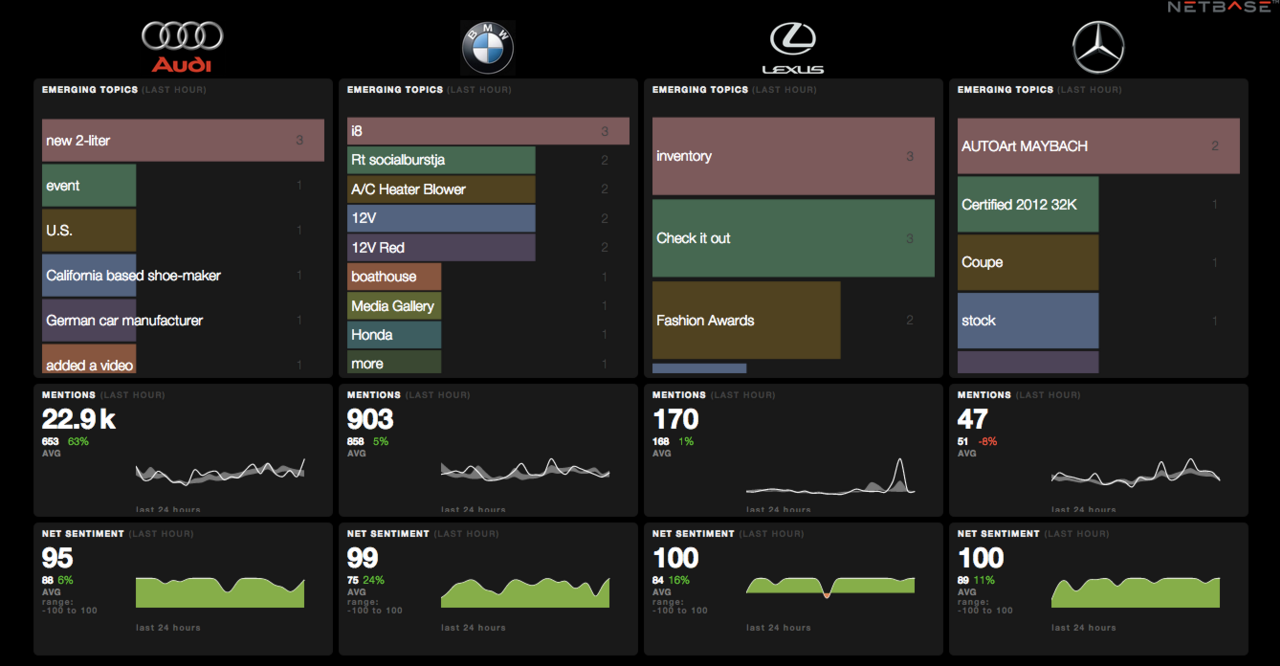Select 'Media Gallery' topic bar
Screen dimensions: 1280x666
(x=394, y=305)
